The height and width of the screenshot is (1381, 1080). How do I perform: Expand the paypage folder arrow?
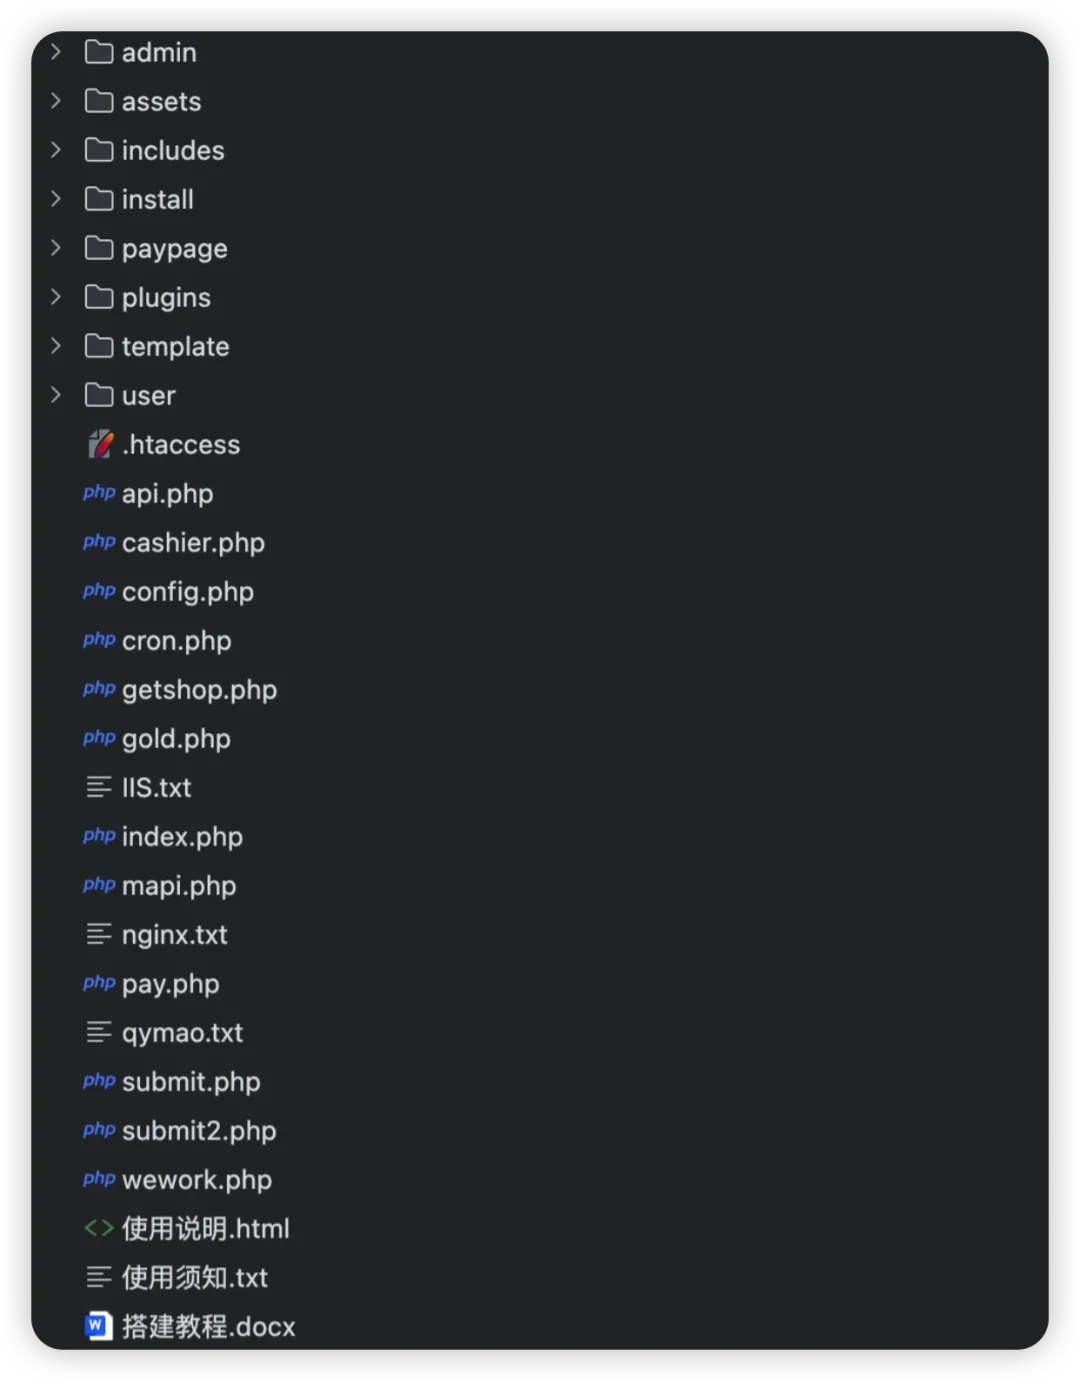(56, 248)
